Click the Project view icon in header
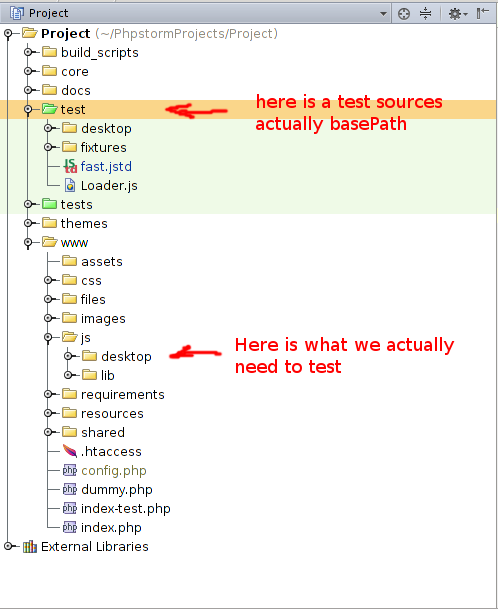498x609 pixels. tap(17, 13)
